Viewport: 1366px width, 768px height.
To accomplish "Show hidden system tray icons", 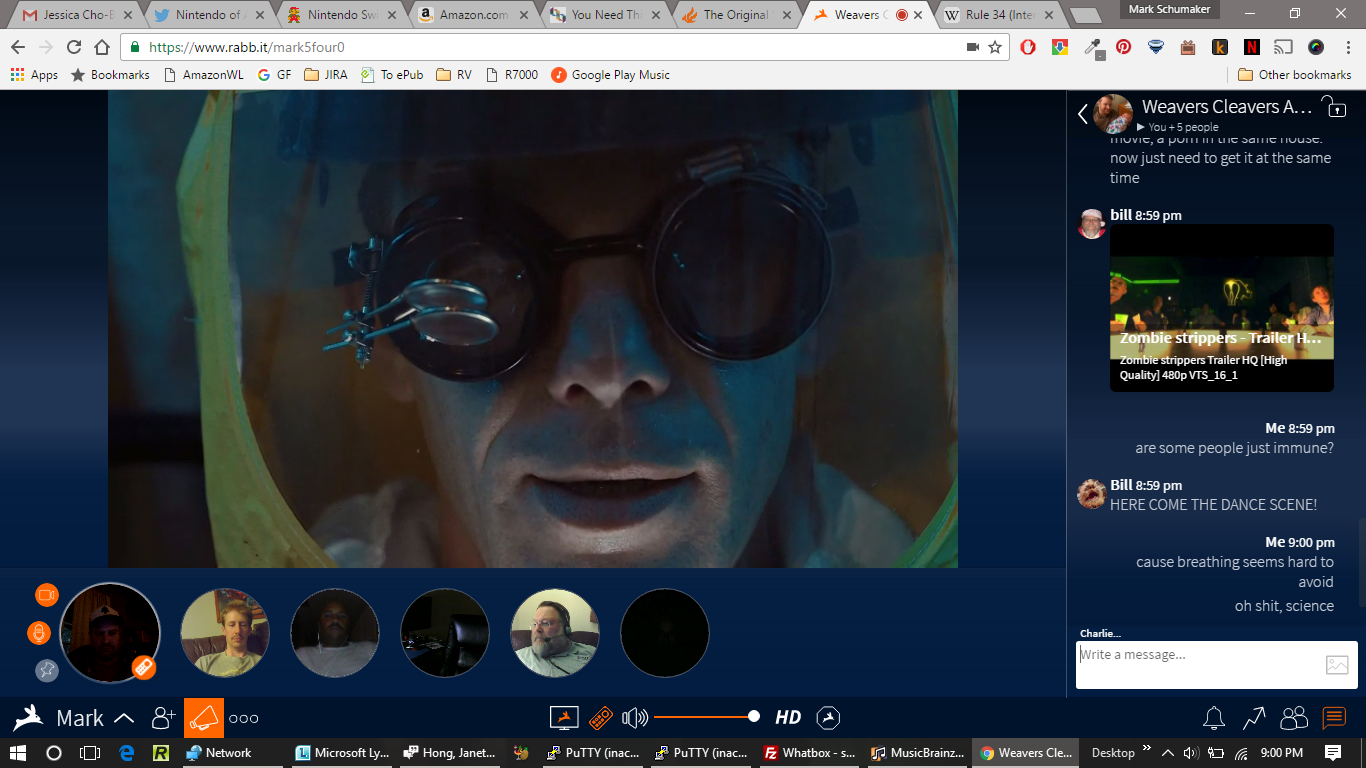I will coord(1166,752).
